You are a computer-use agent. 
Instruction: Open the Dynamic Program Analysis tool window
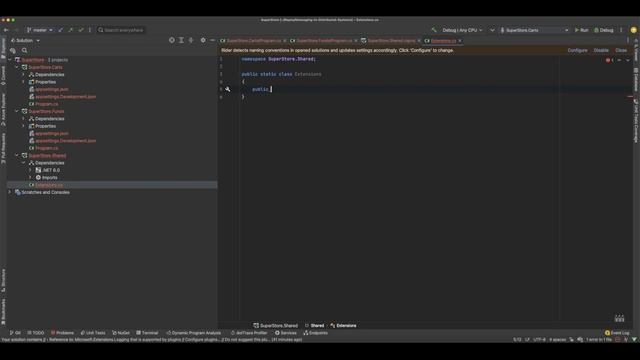point(193,333)
